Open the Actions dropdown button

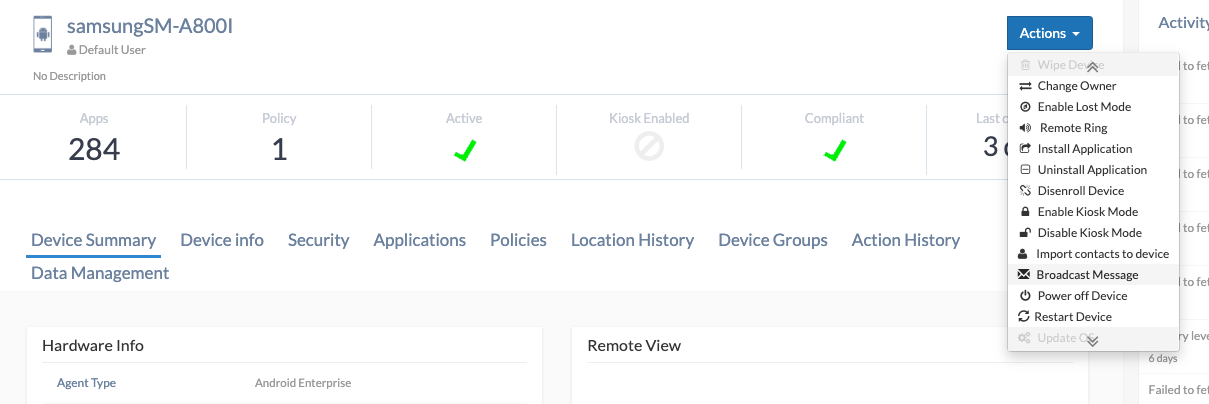point(1049,33)
